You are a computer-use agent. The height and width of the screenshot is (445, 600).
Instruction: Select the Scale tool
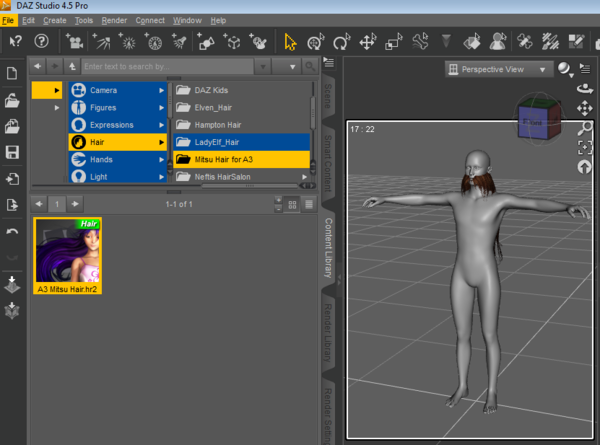point(394,41)
